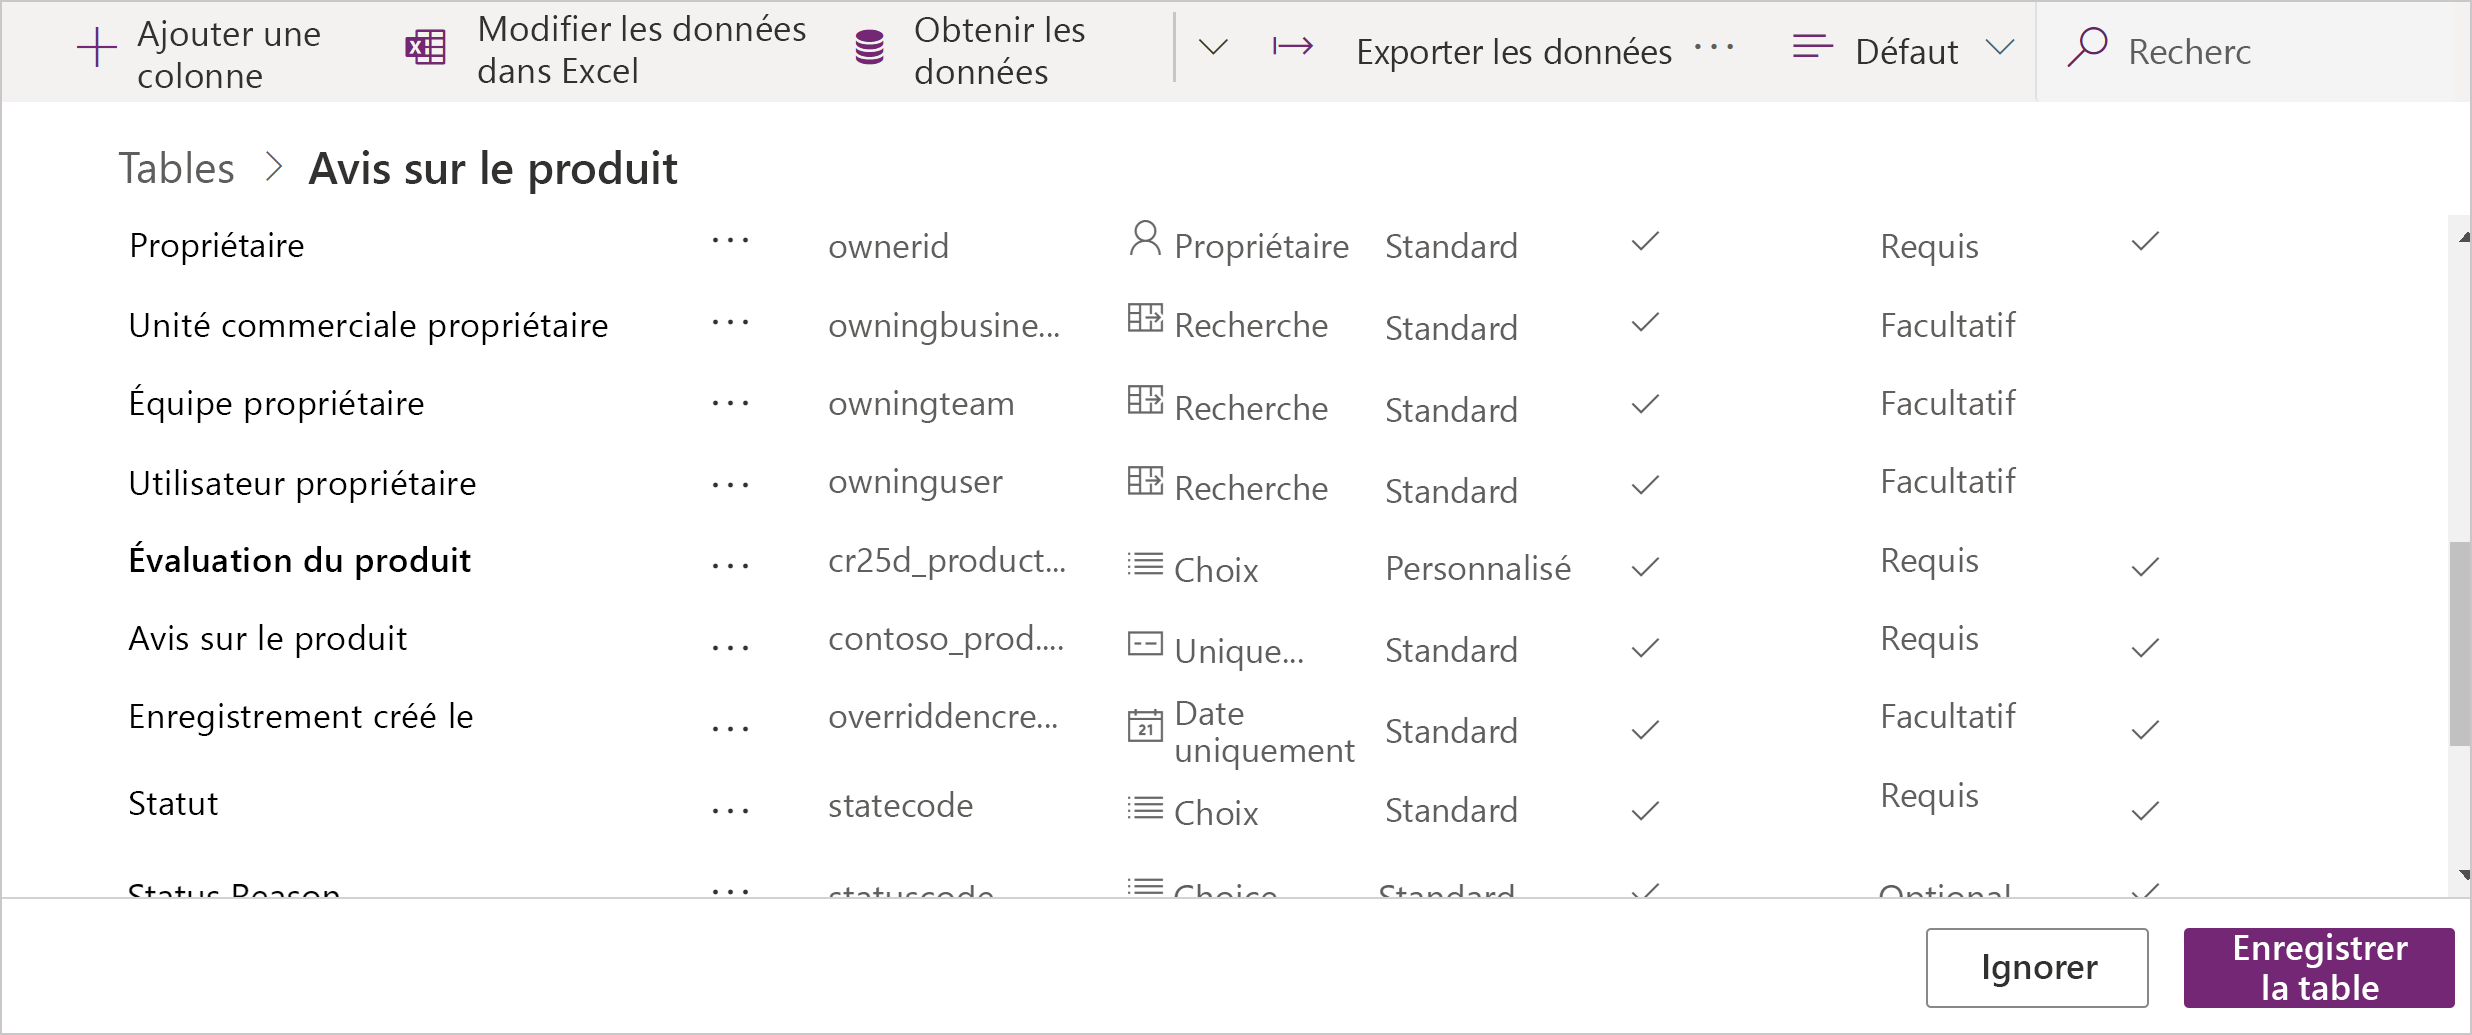This screenshot has height=1035, width=2472.
Task: Click the rightmost checkmark on Avis sur le produit row
Action: point(2145,649)
